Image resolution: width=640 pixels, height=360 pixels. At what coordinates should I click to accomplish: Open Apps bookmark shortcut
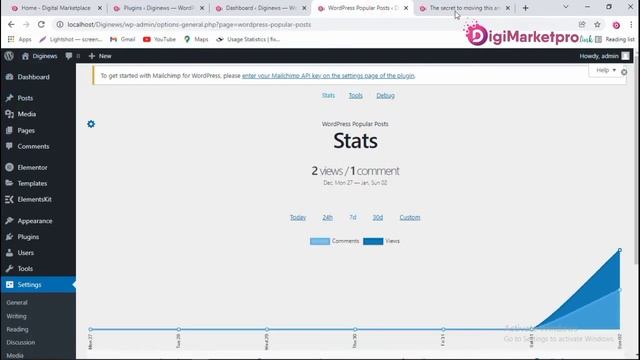tap(20, 39)
